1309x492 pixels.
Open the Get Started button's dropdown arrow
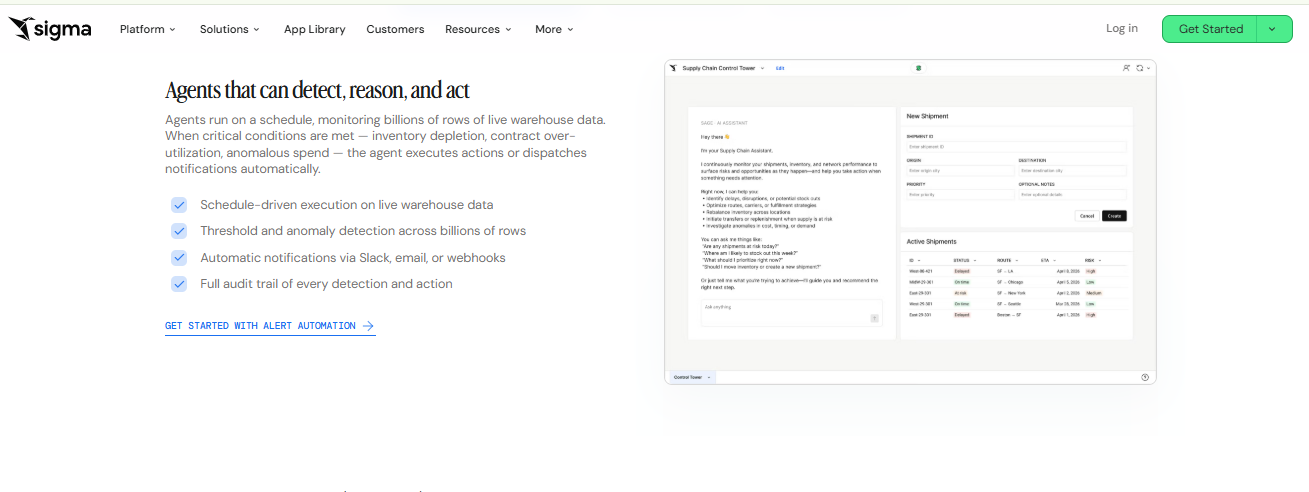tap(1272, 29)
